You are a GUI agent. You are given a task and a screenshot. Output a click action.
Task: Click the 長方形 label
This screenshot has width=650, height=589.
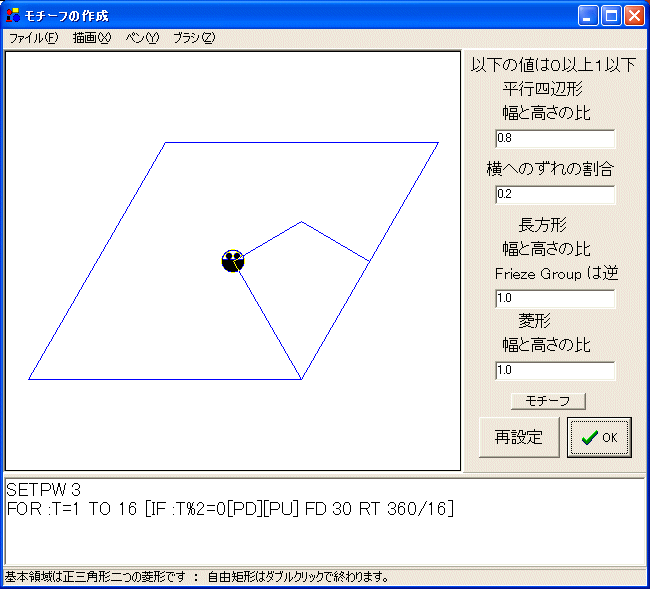pyautogui.click(x=543, y=225)
